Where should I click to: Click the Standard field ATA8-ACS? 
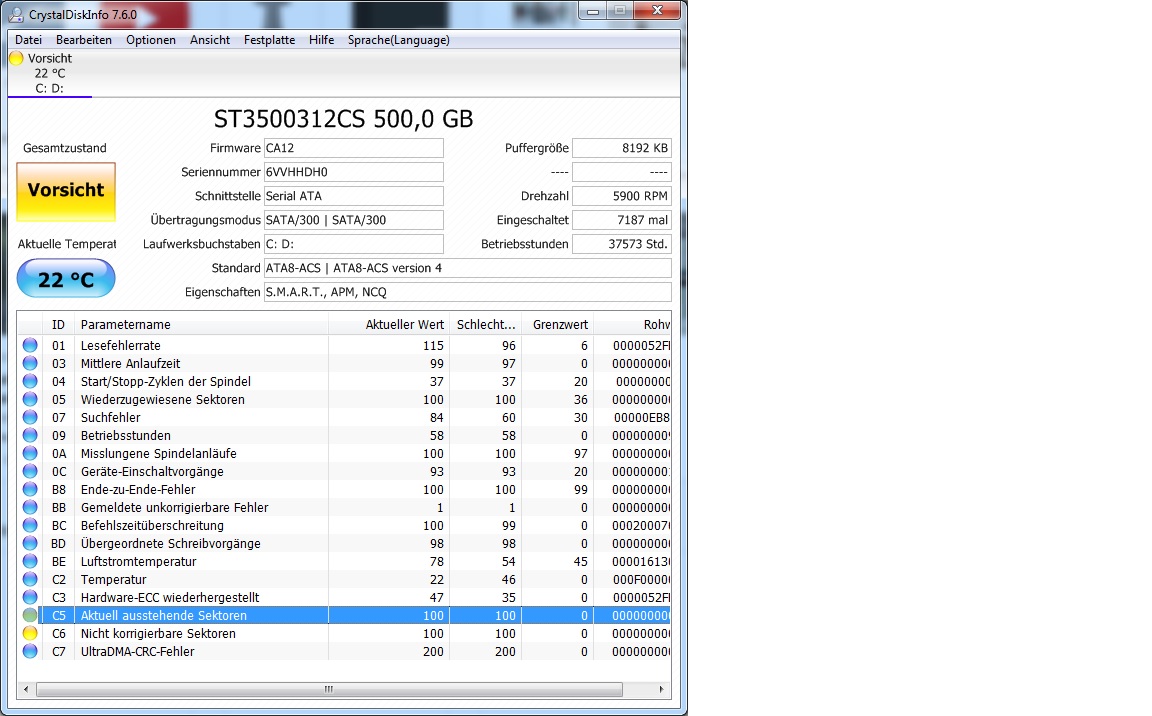click(x=467, y=268)
